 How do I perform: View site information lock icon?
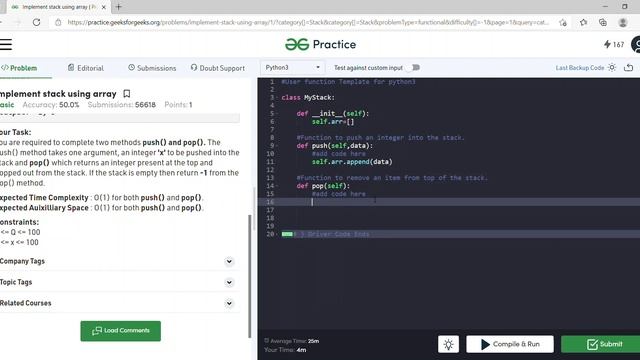pyautogui.click(x=58, y=22)
